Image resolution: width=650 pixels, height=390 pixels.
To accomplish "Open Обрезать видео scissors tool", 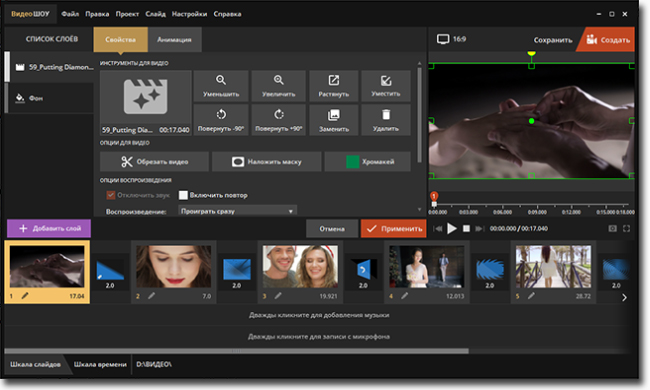I will point(154,162).
